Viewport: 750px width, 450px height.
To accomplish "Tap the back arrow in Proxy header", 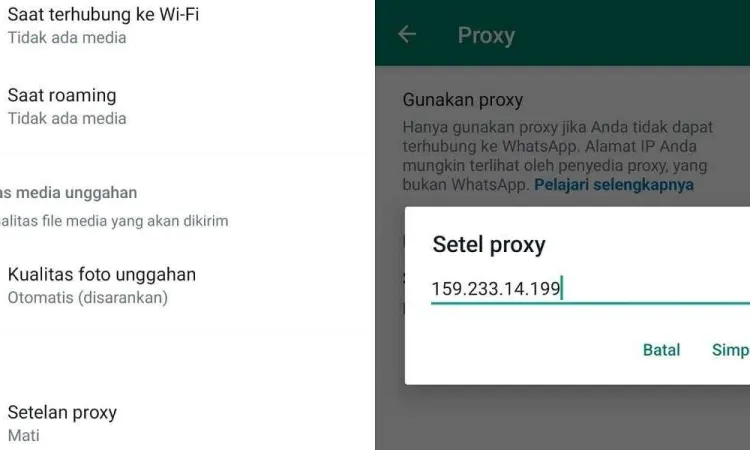I will [x=407, y=34].
